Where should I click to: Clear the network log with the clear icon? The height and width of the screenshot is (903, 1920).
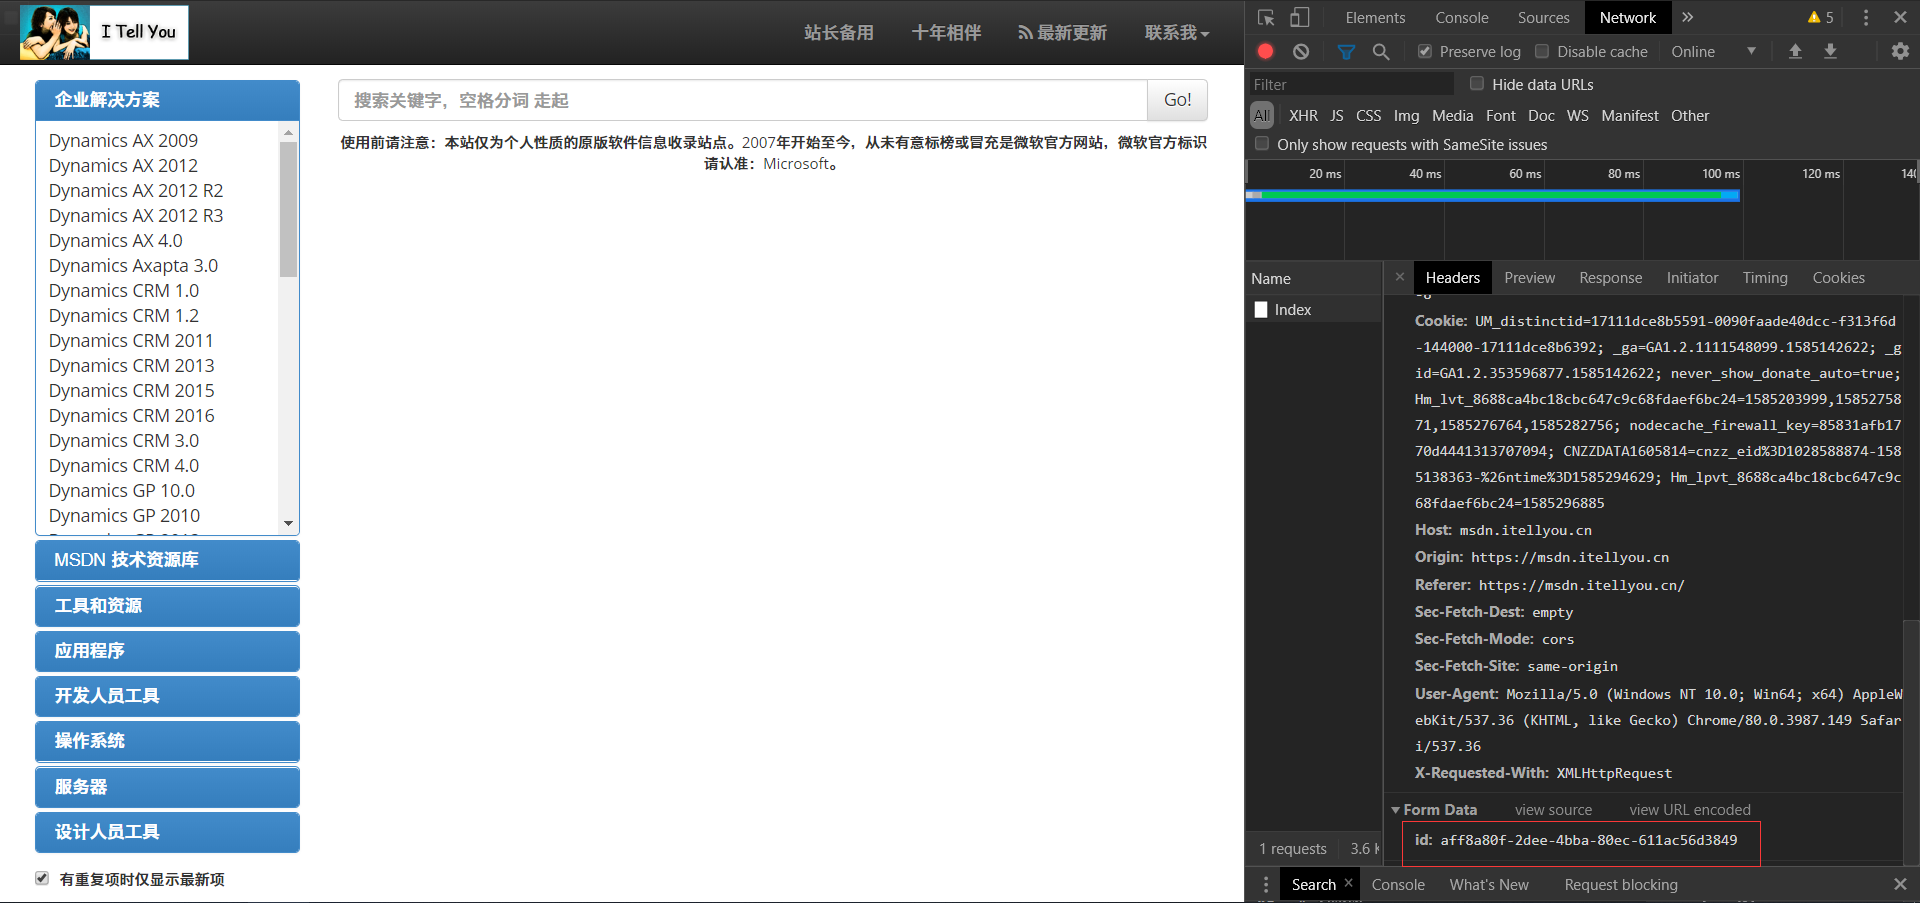(1301, 51)
